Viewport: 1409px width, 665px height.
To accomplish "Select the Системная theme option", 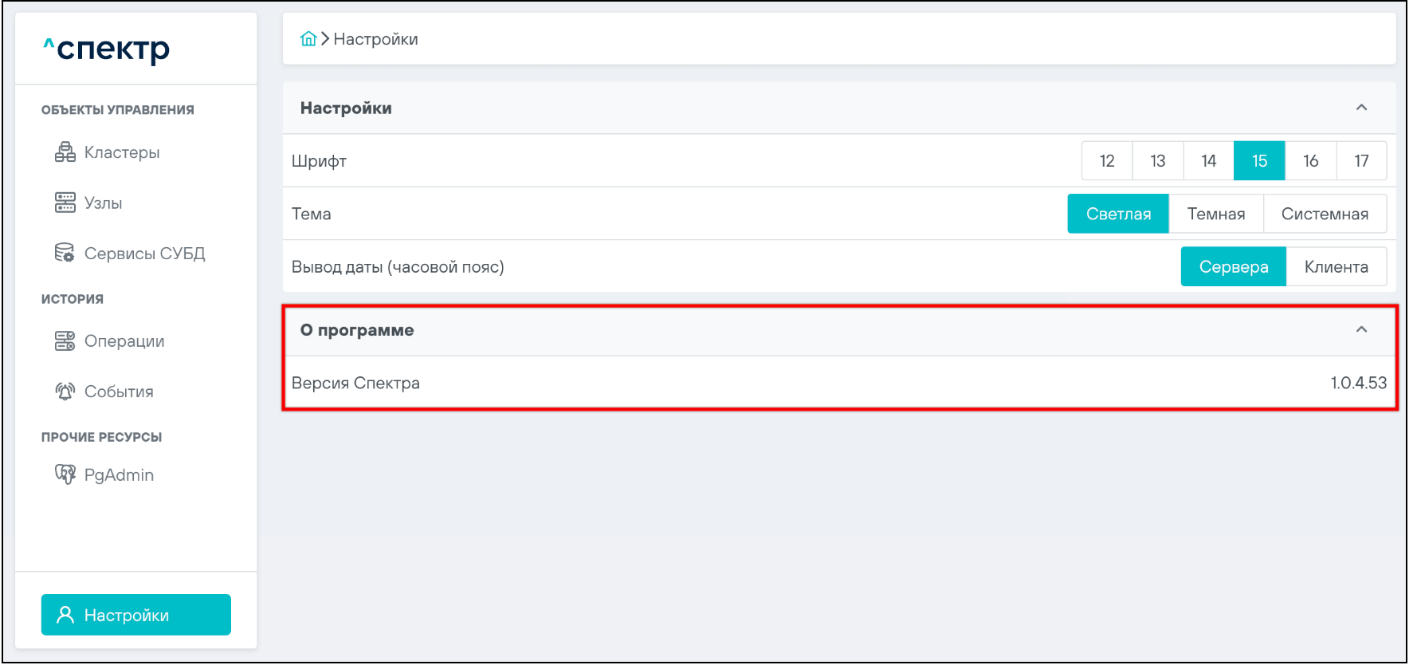I will [x=1324, y=213].
